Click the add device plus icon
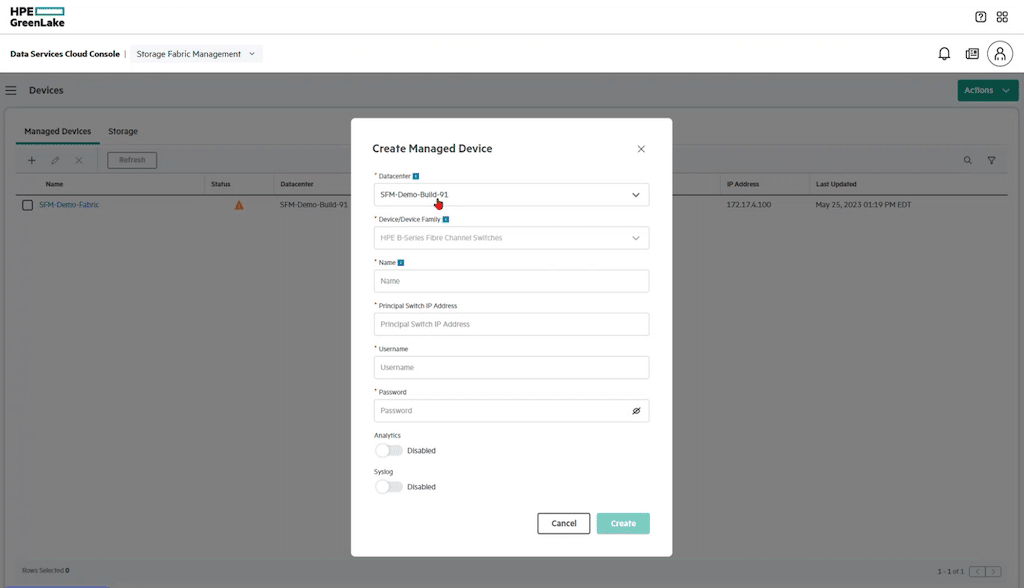This screenshot has width=1024, height=588. tap(31, 160)
